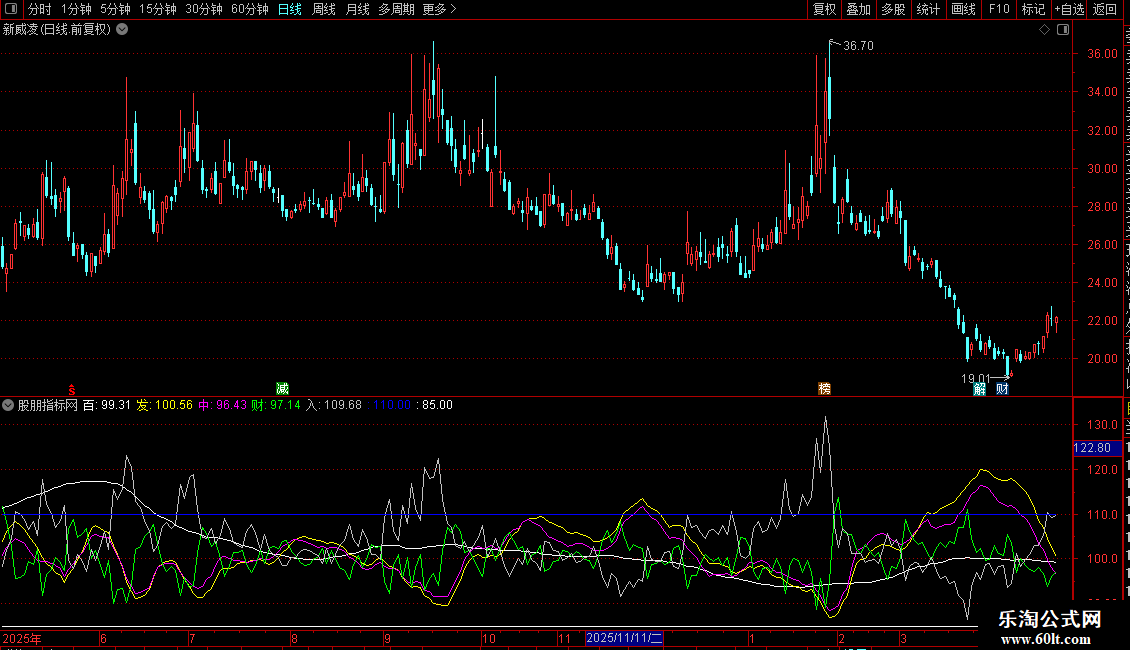Viewport: 1130px width, 650px height.
Task: Click the 叠加 overlay button
Action: [859, 9]
